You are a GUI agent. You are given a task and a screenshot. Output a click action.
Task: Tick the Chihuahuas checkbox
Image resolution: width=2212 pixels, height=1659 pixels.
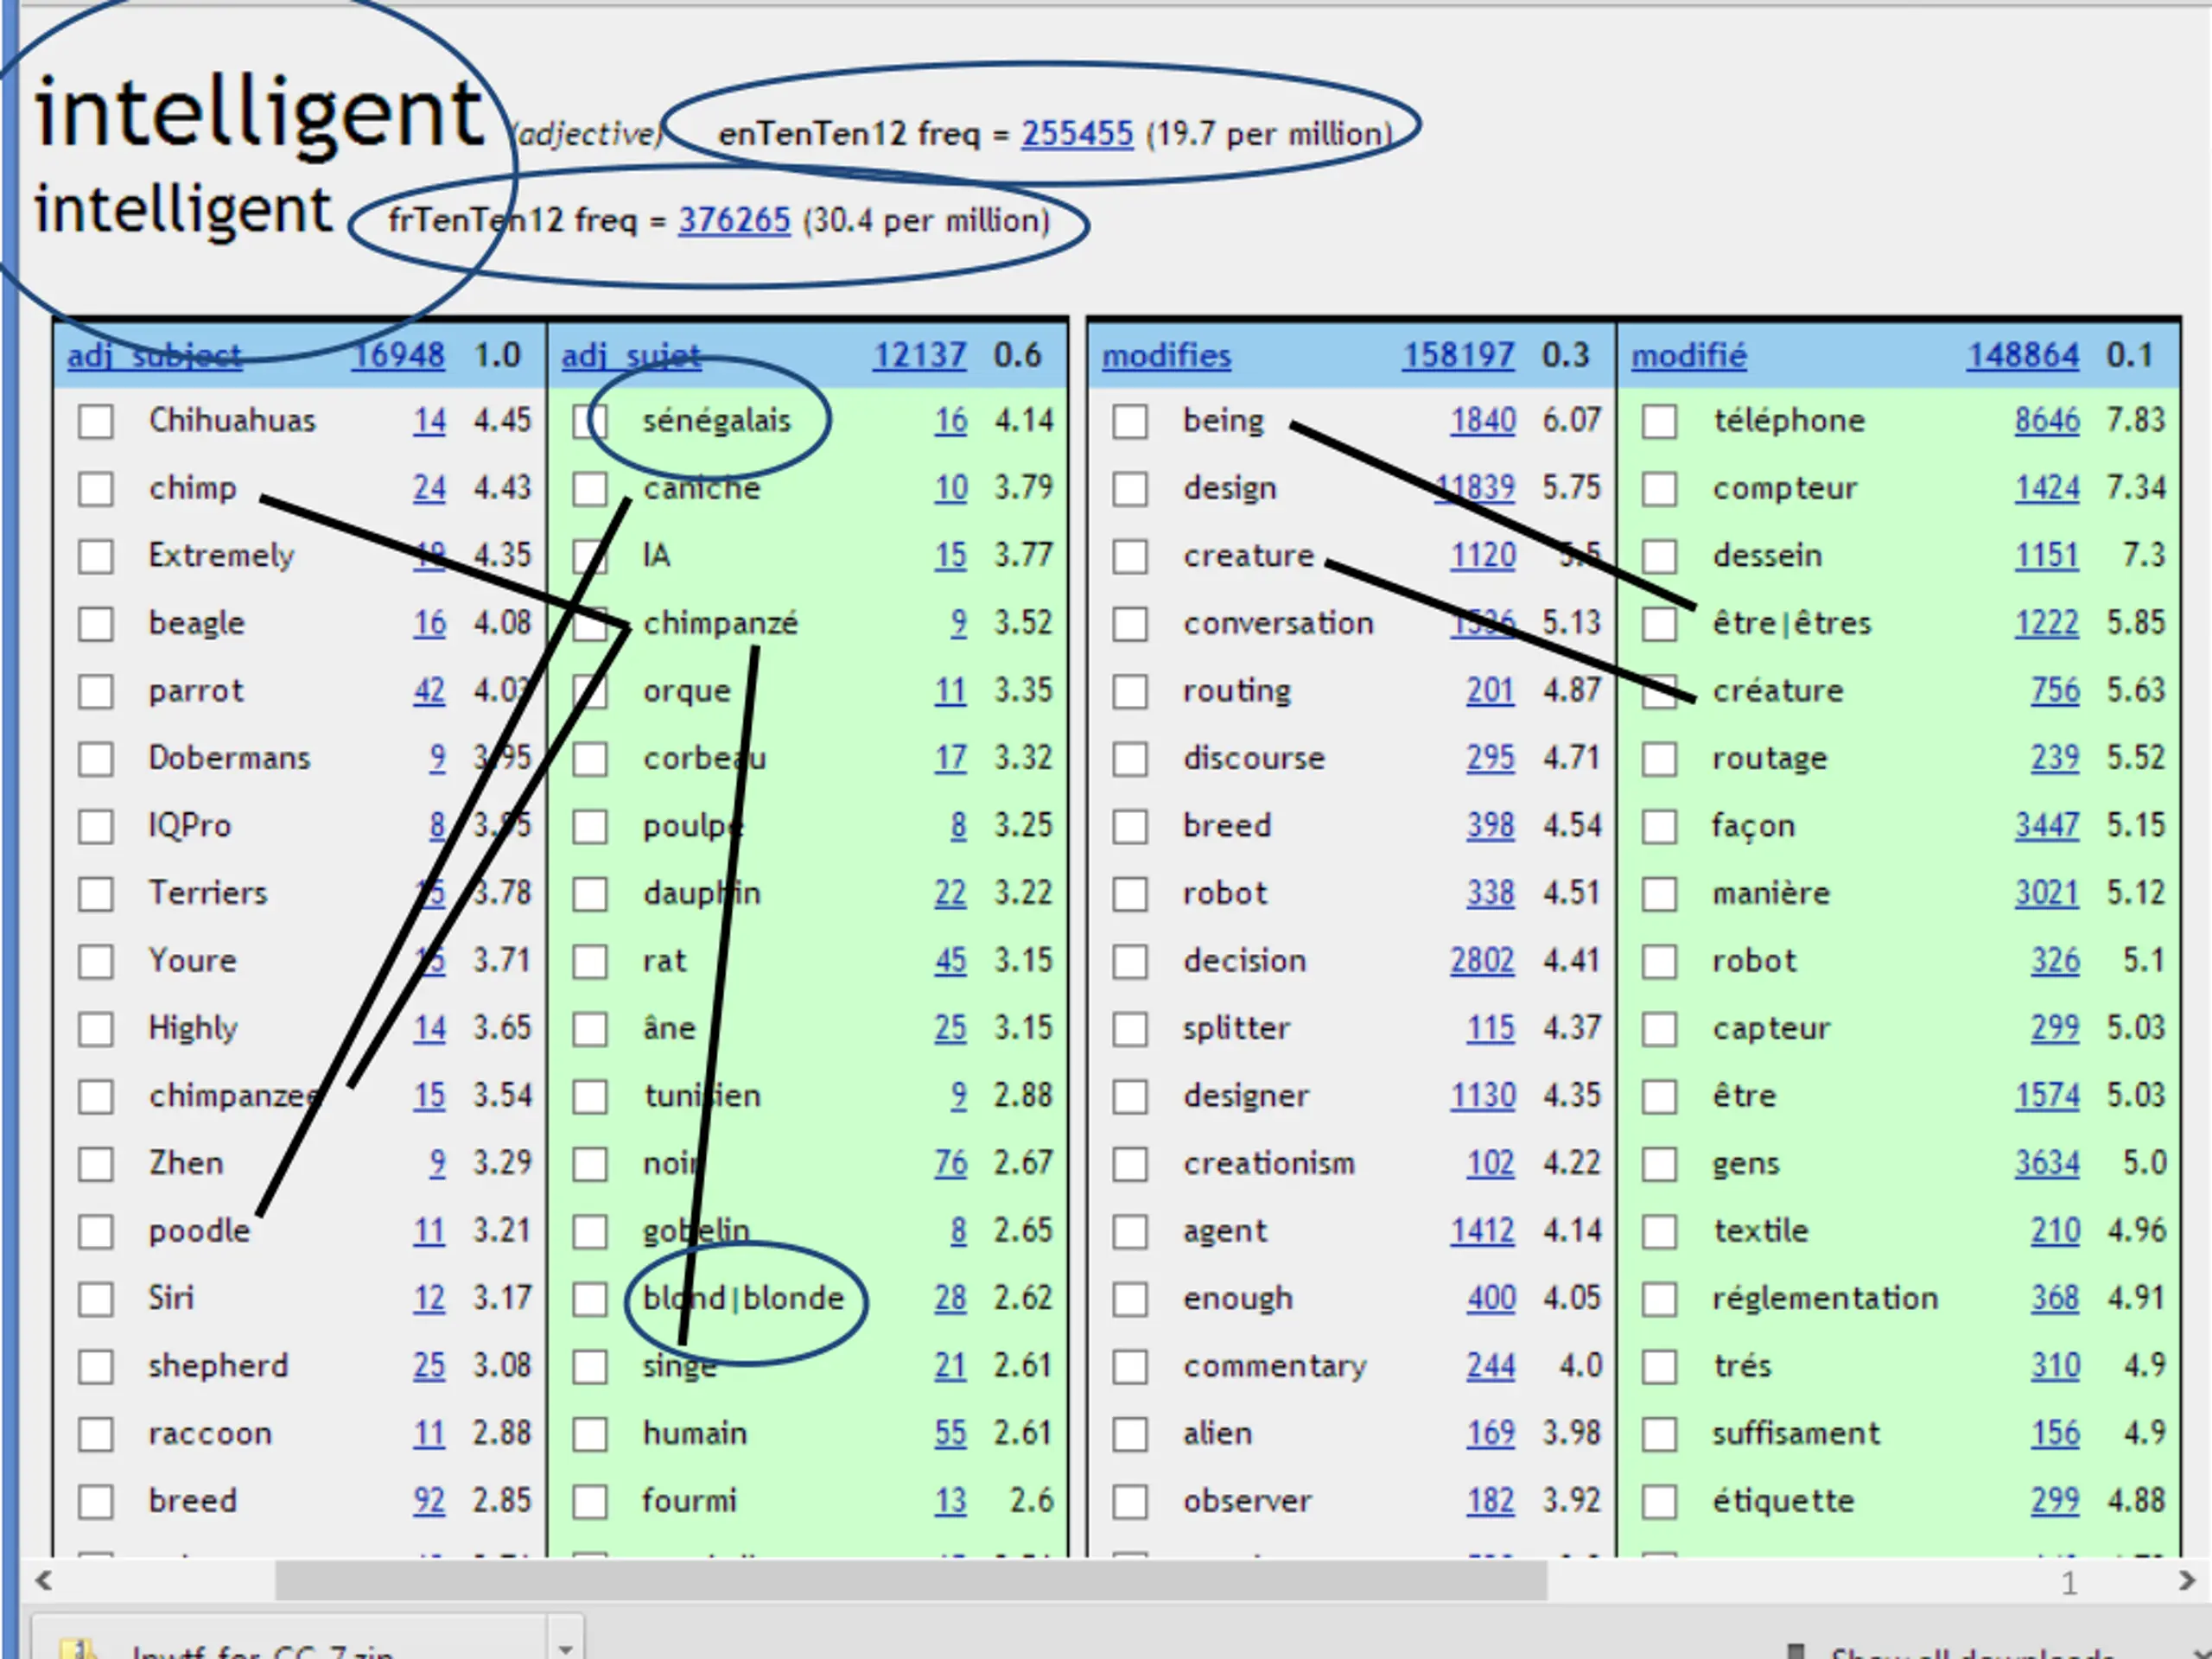click(96, 421)
